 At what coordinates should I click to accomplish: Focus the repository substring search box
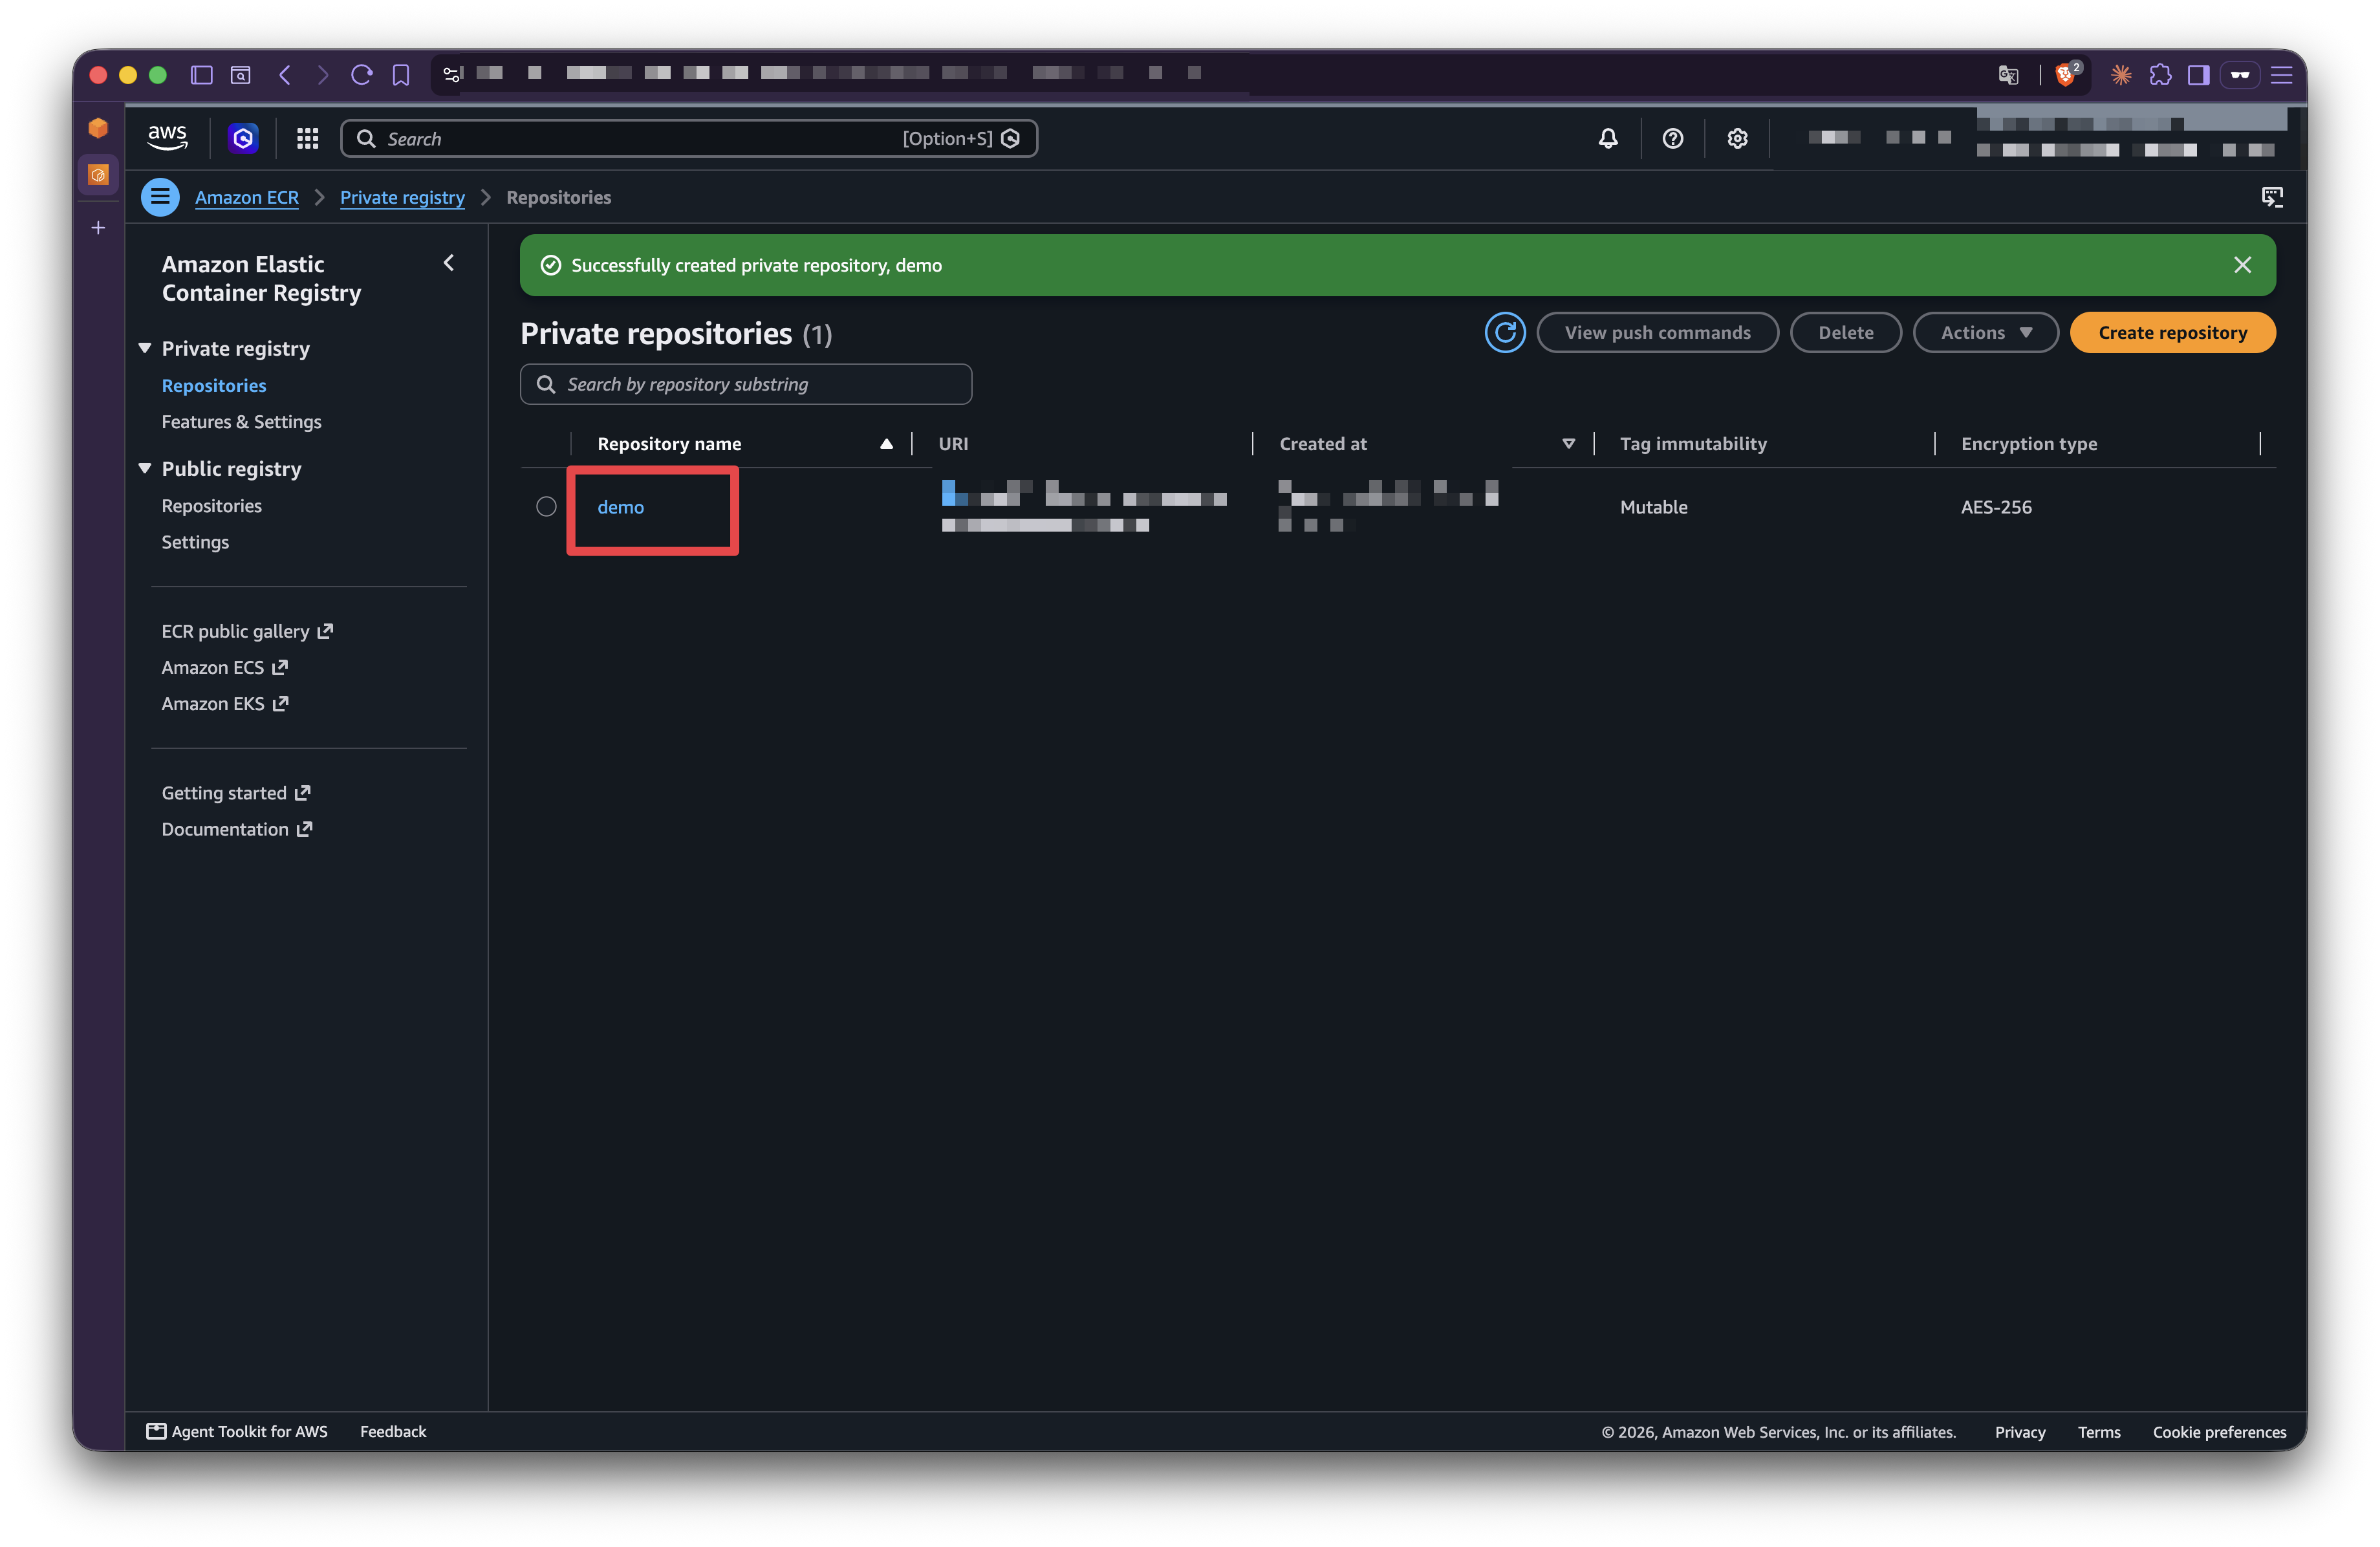[746, 384]
